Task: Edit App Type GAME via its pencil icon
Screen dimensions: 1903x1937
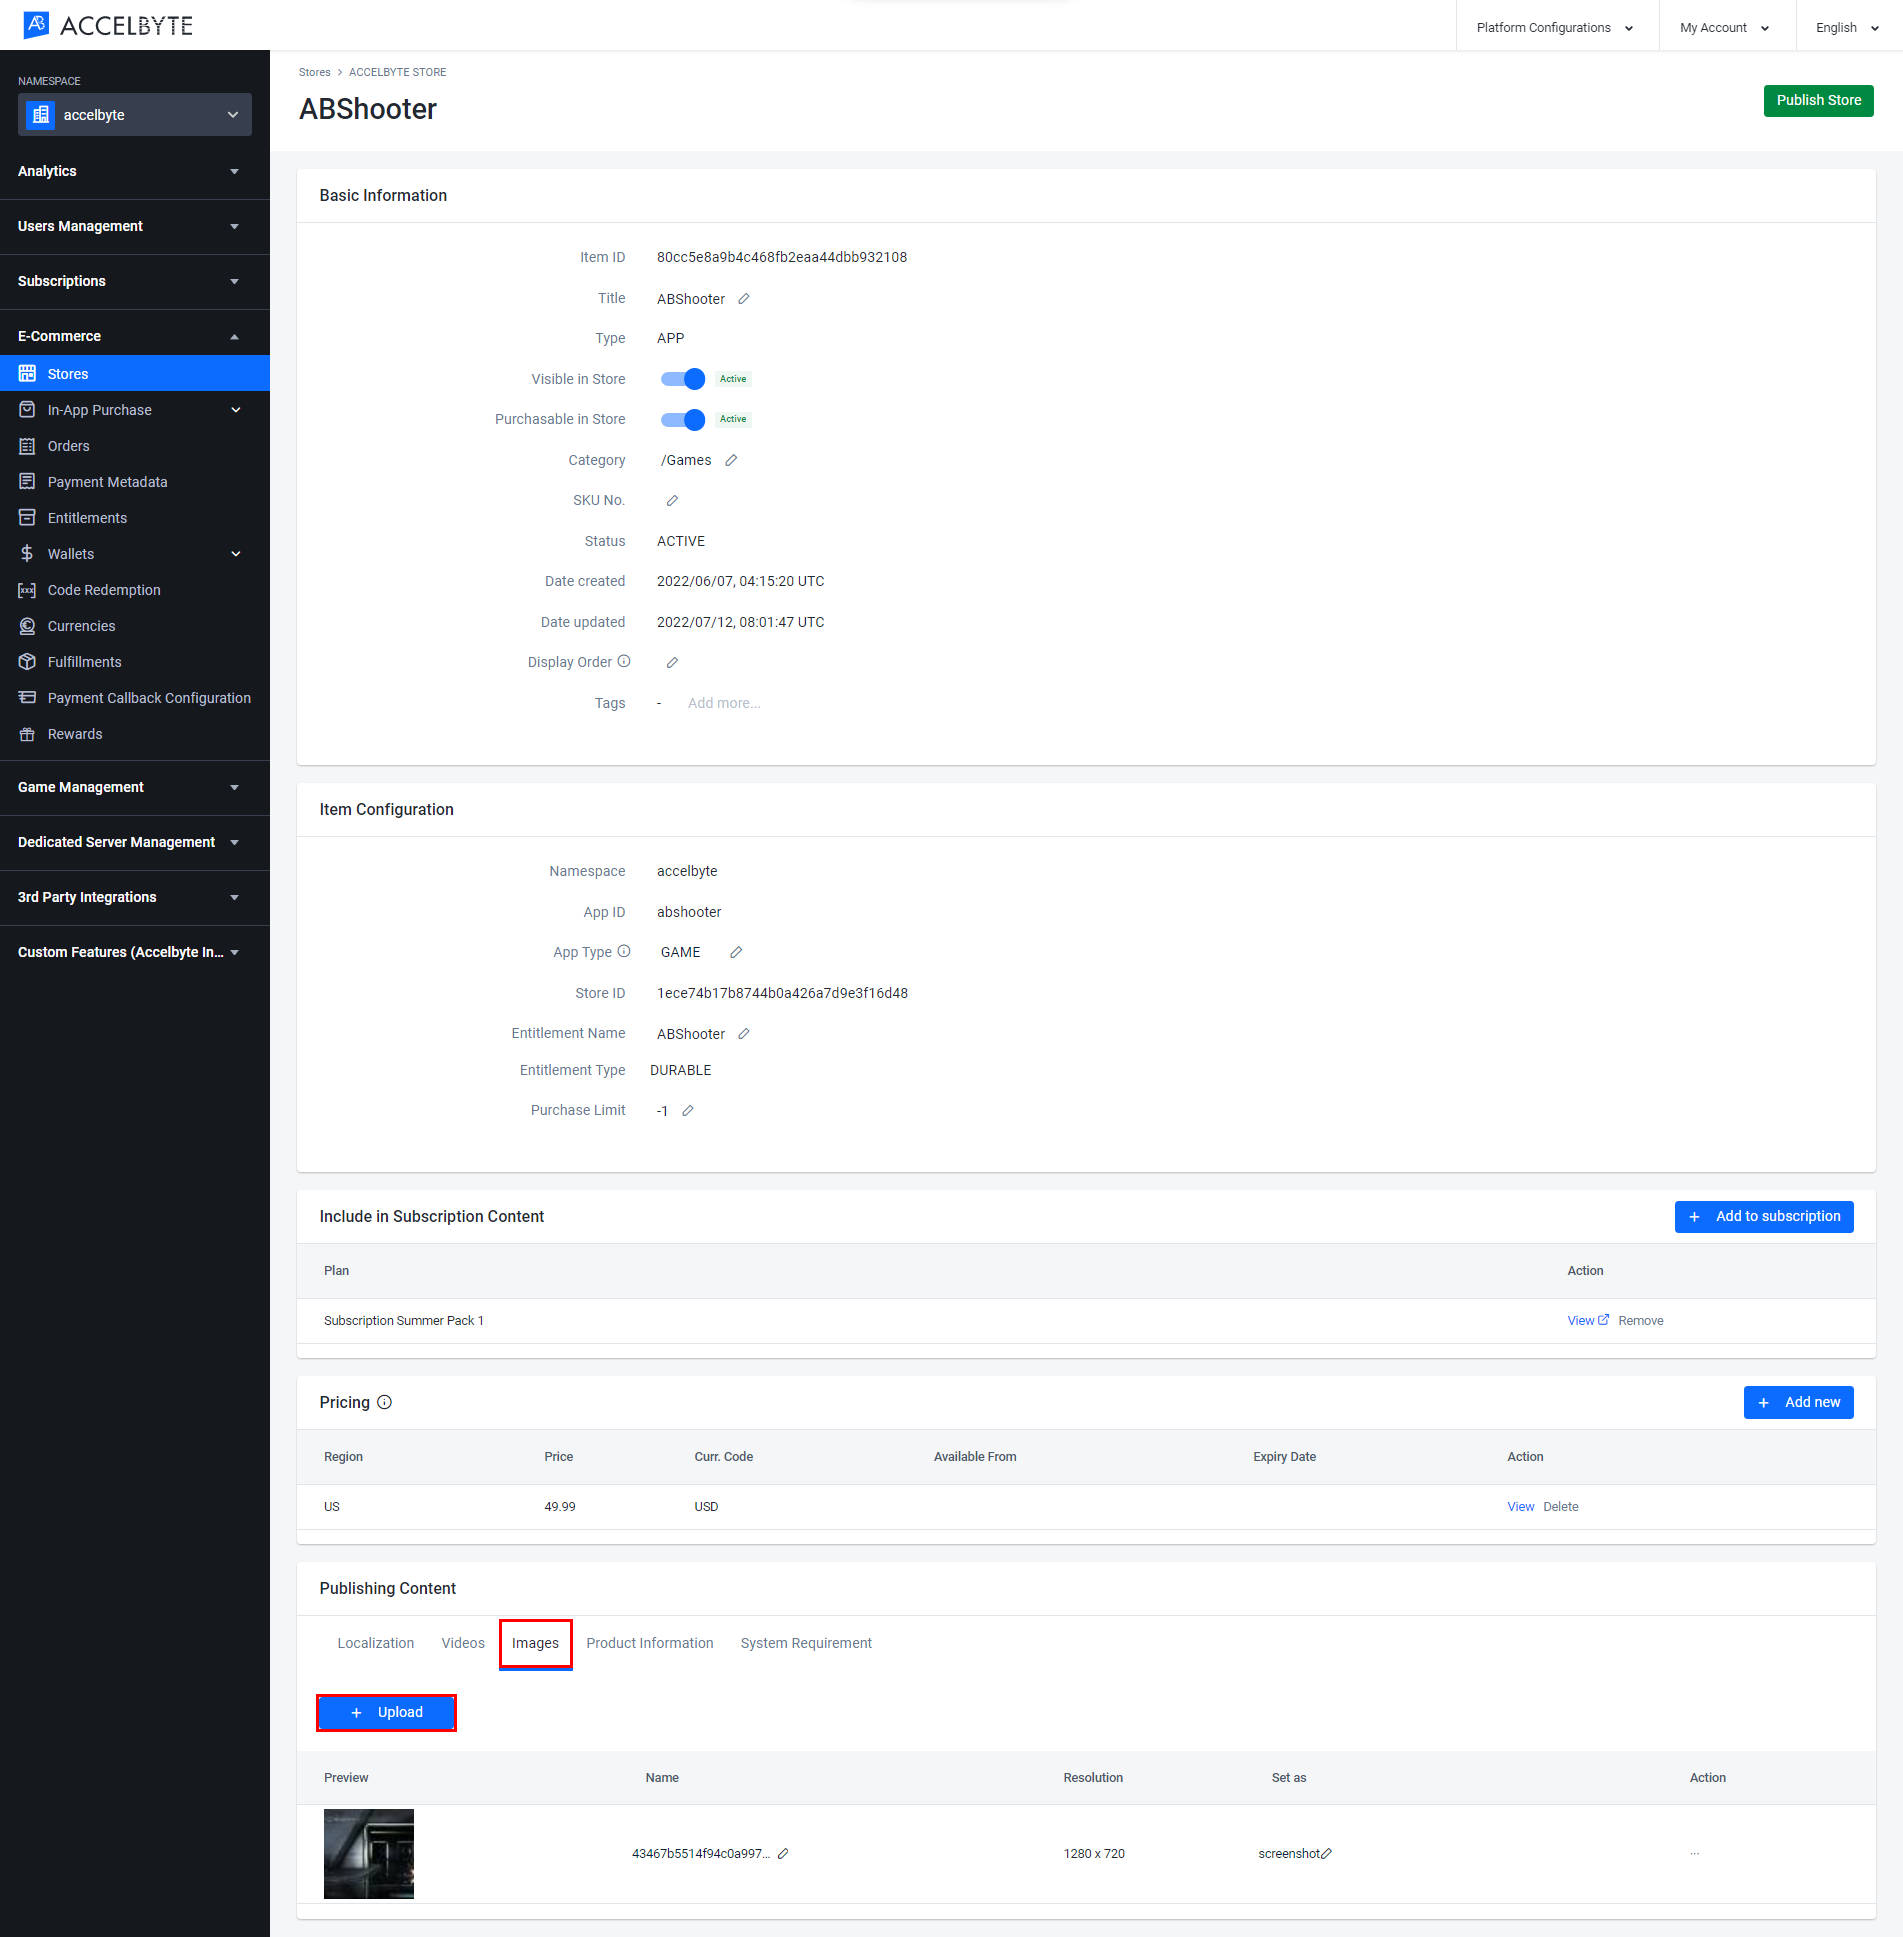Action: 736,952
